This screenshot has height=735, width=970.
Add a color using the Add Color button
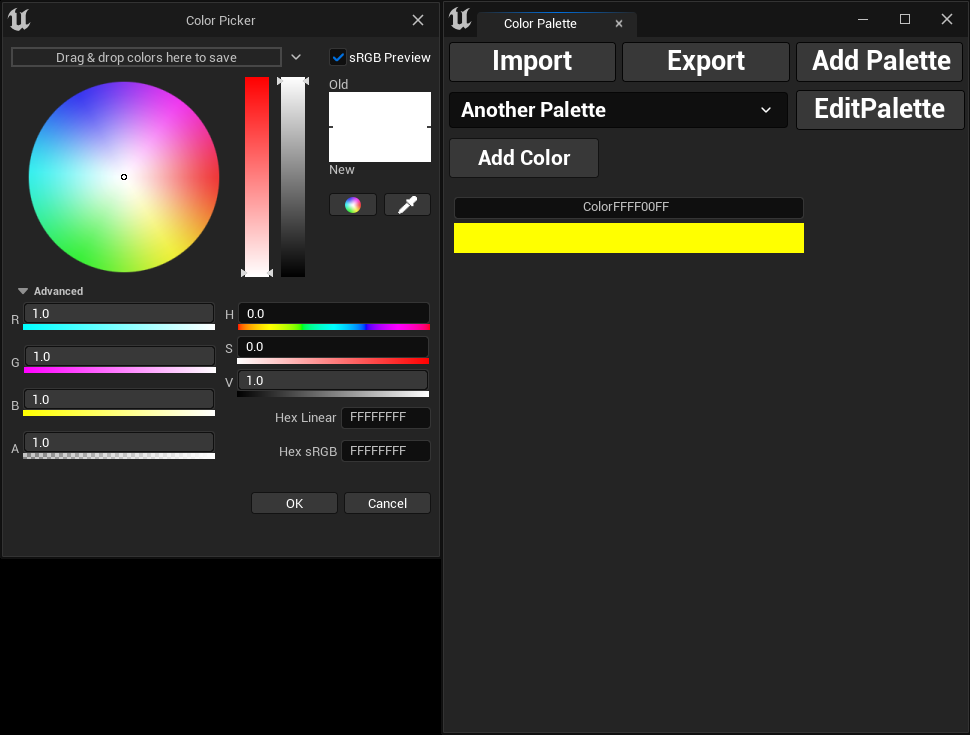(523, 158)
